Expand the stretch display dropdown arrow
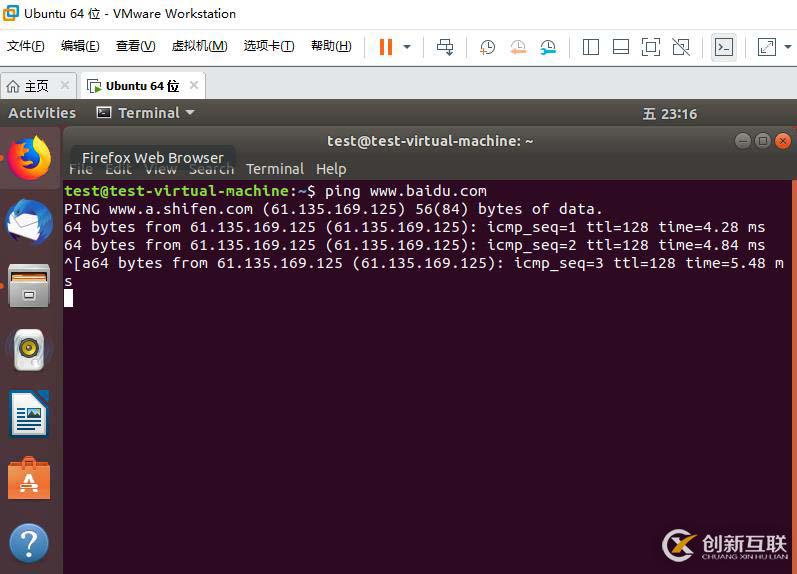 788,47
